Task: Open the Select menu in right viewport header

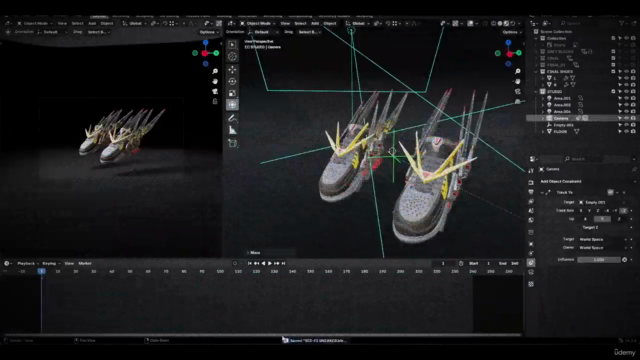Action: click(300, 23)
